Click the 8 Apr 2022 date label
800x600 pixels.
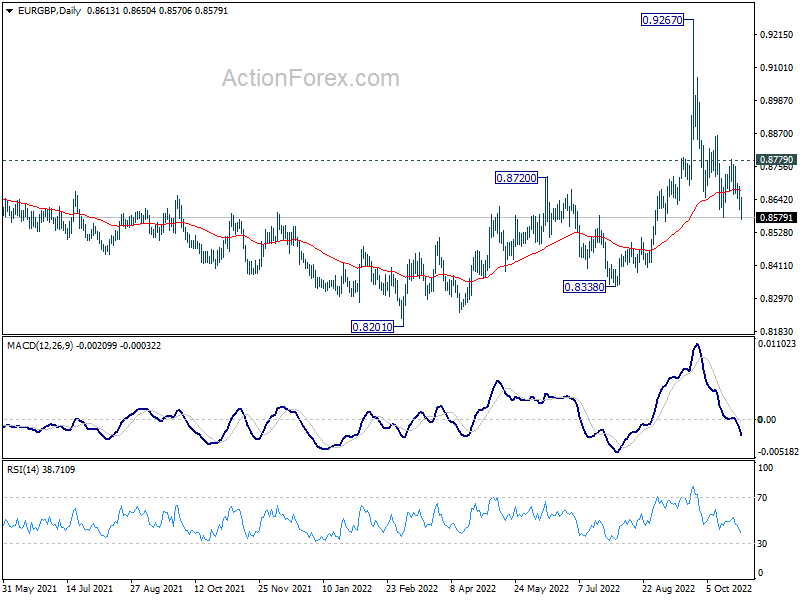473,589
